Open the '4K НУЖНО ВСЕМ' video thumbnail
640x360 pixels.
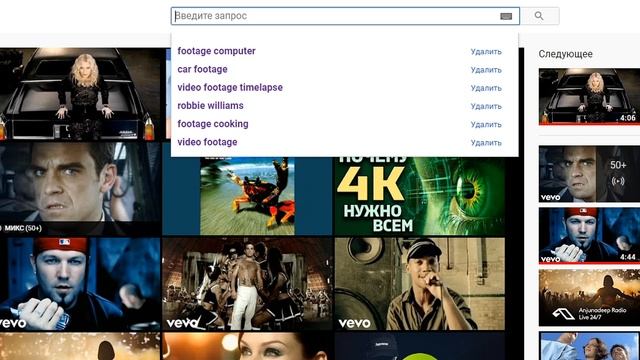420,196
